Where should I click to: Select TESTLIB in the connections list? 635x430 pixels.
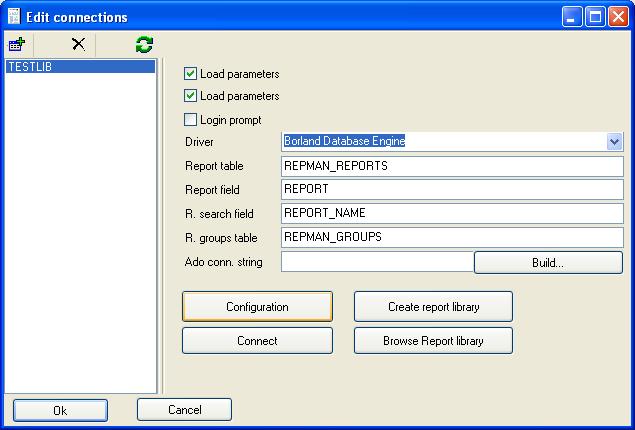(80, 67)
